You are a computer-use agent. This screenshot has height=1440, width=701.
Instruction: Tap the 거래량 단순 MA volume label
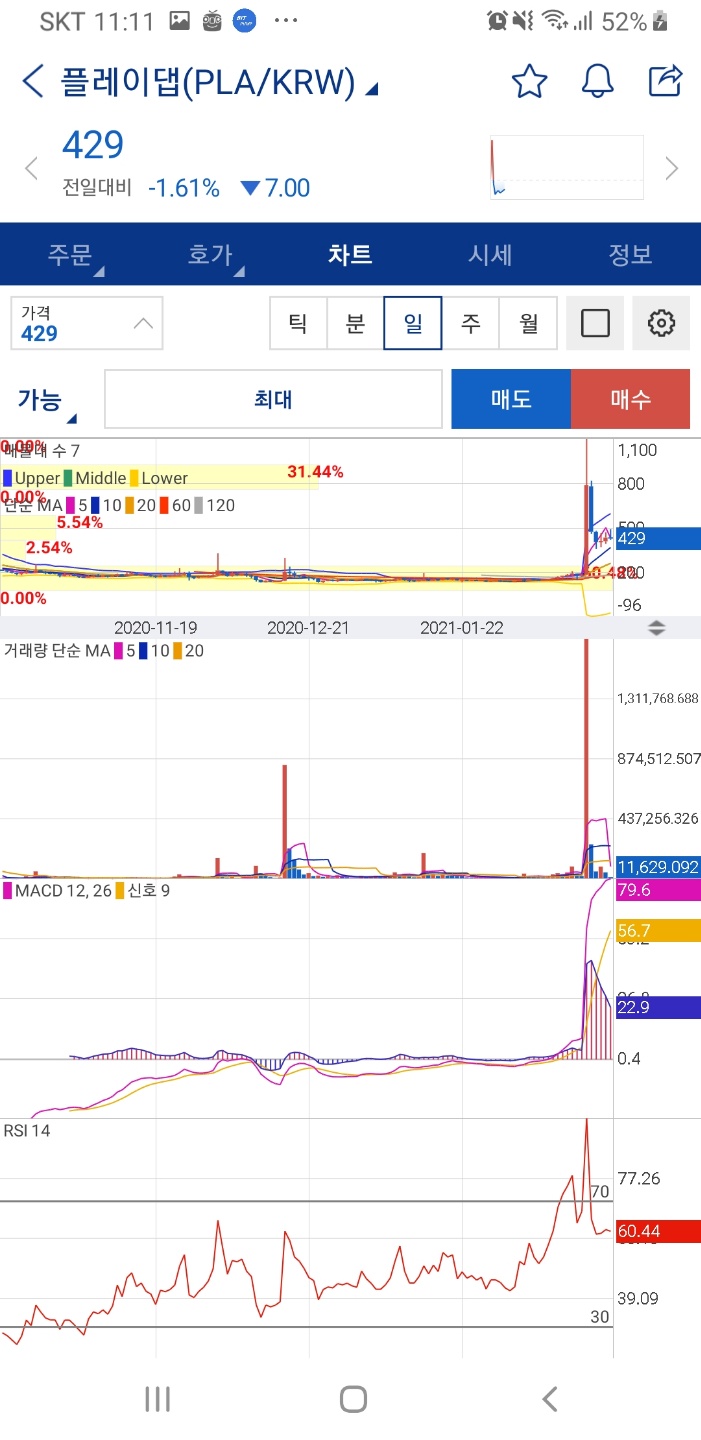point(56,651)
